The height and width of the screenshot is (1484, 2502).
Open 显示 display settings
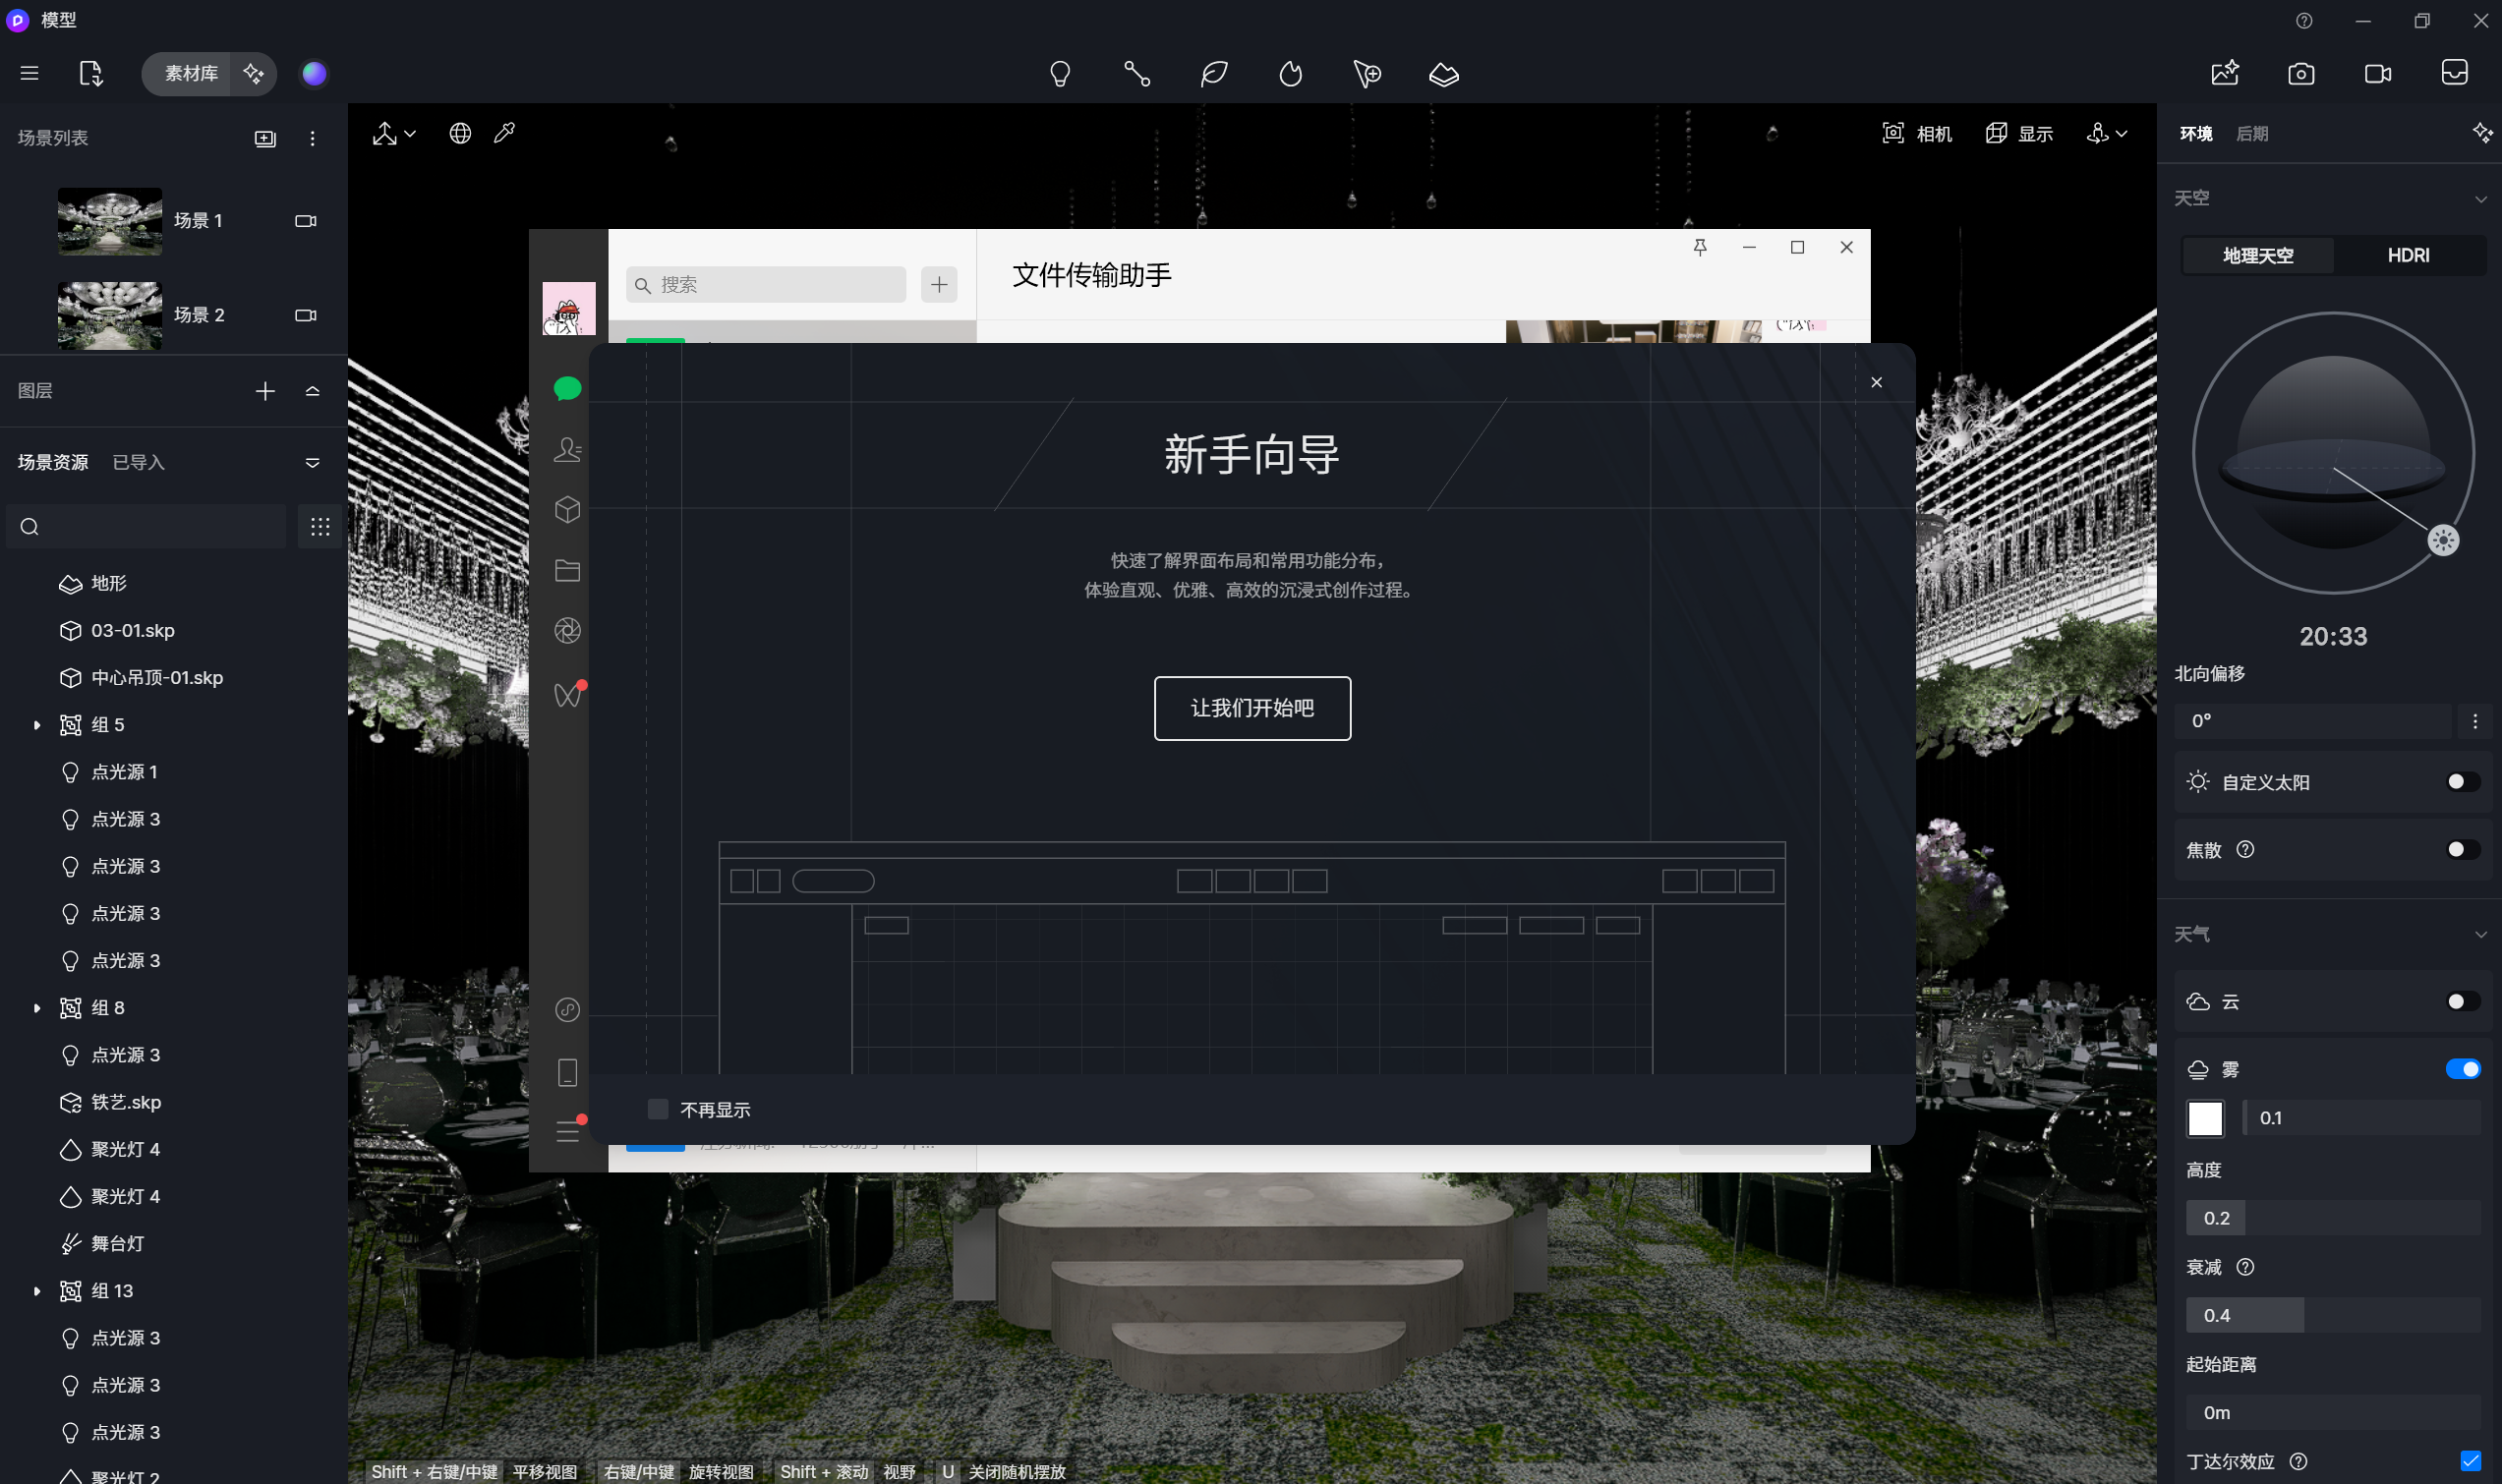coord(2019,133)
